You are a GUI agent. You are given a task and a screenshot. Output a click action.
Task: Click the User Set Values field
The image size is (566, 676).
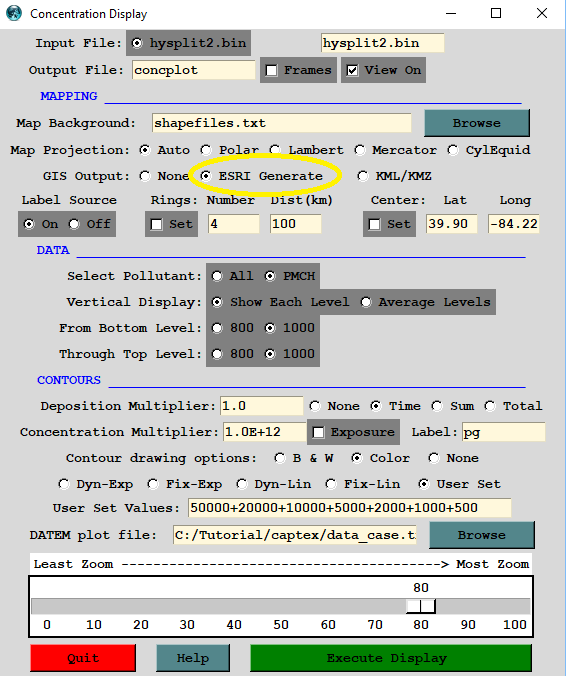[x=350, y=508]
